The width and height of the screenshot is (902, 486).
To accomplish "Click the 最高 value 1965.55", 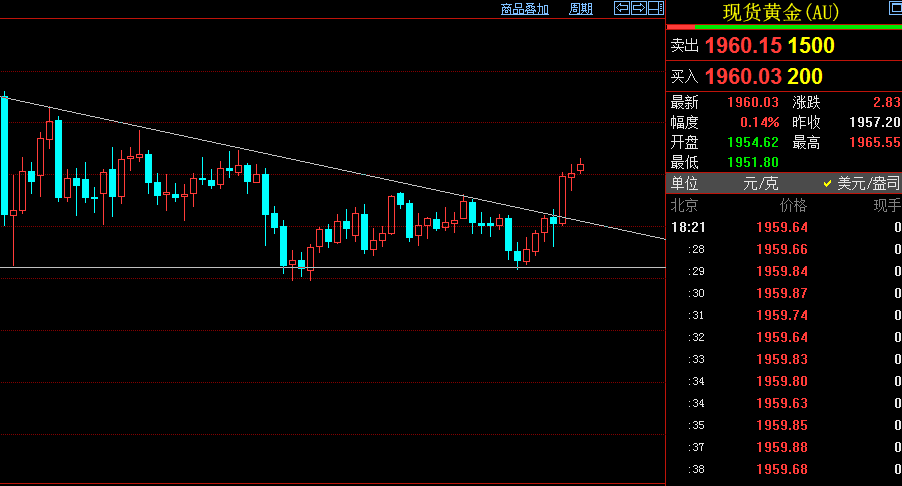I will point(874,142).
